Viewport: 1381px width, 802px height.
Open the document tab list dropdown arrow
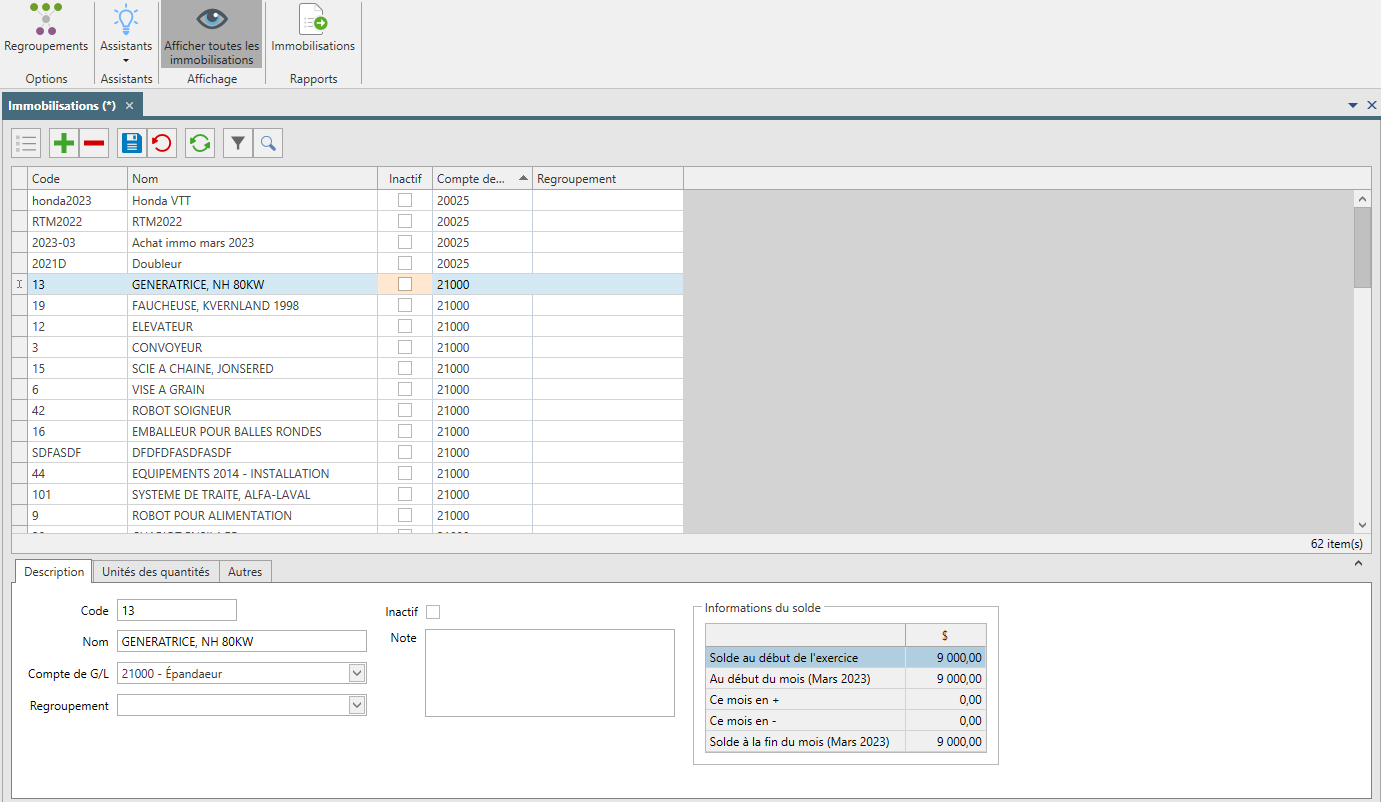coord(1353,105)
